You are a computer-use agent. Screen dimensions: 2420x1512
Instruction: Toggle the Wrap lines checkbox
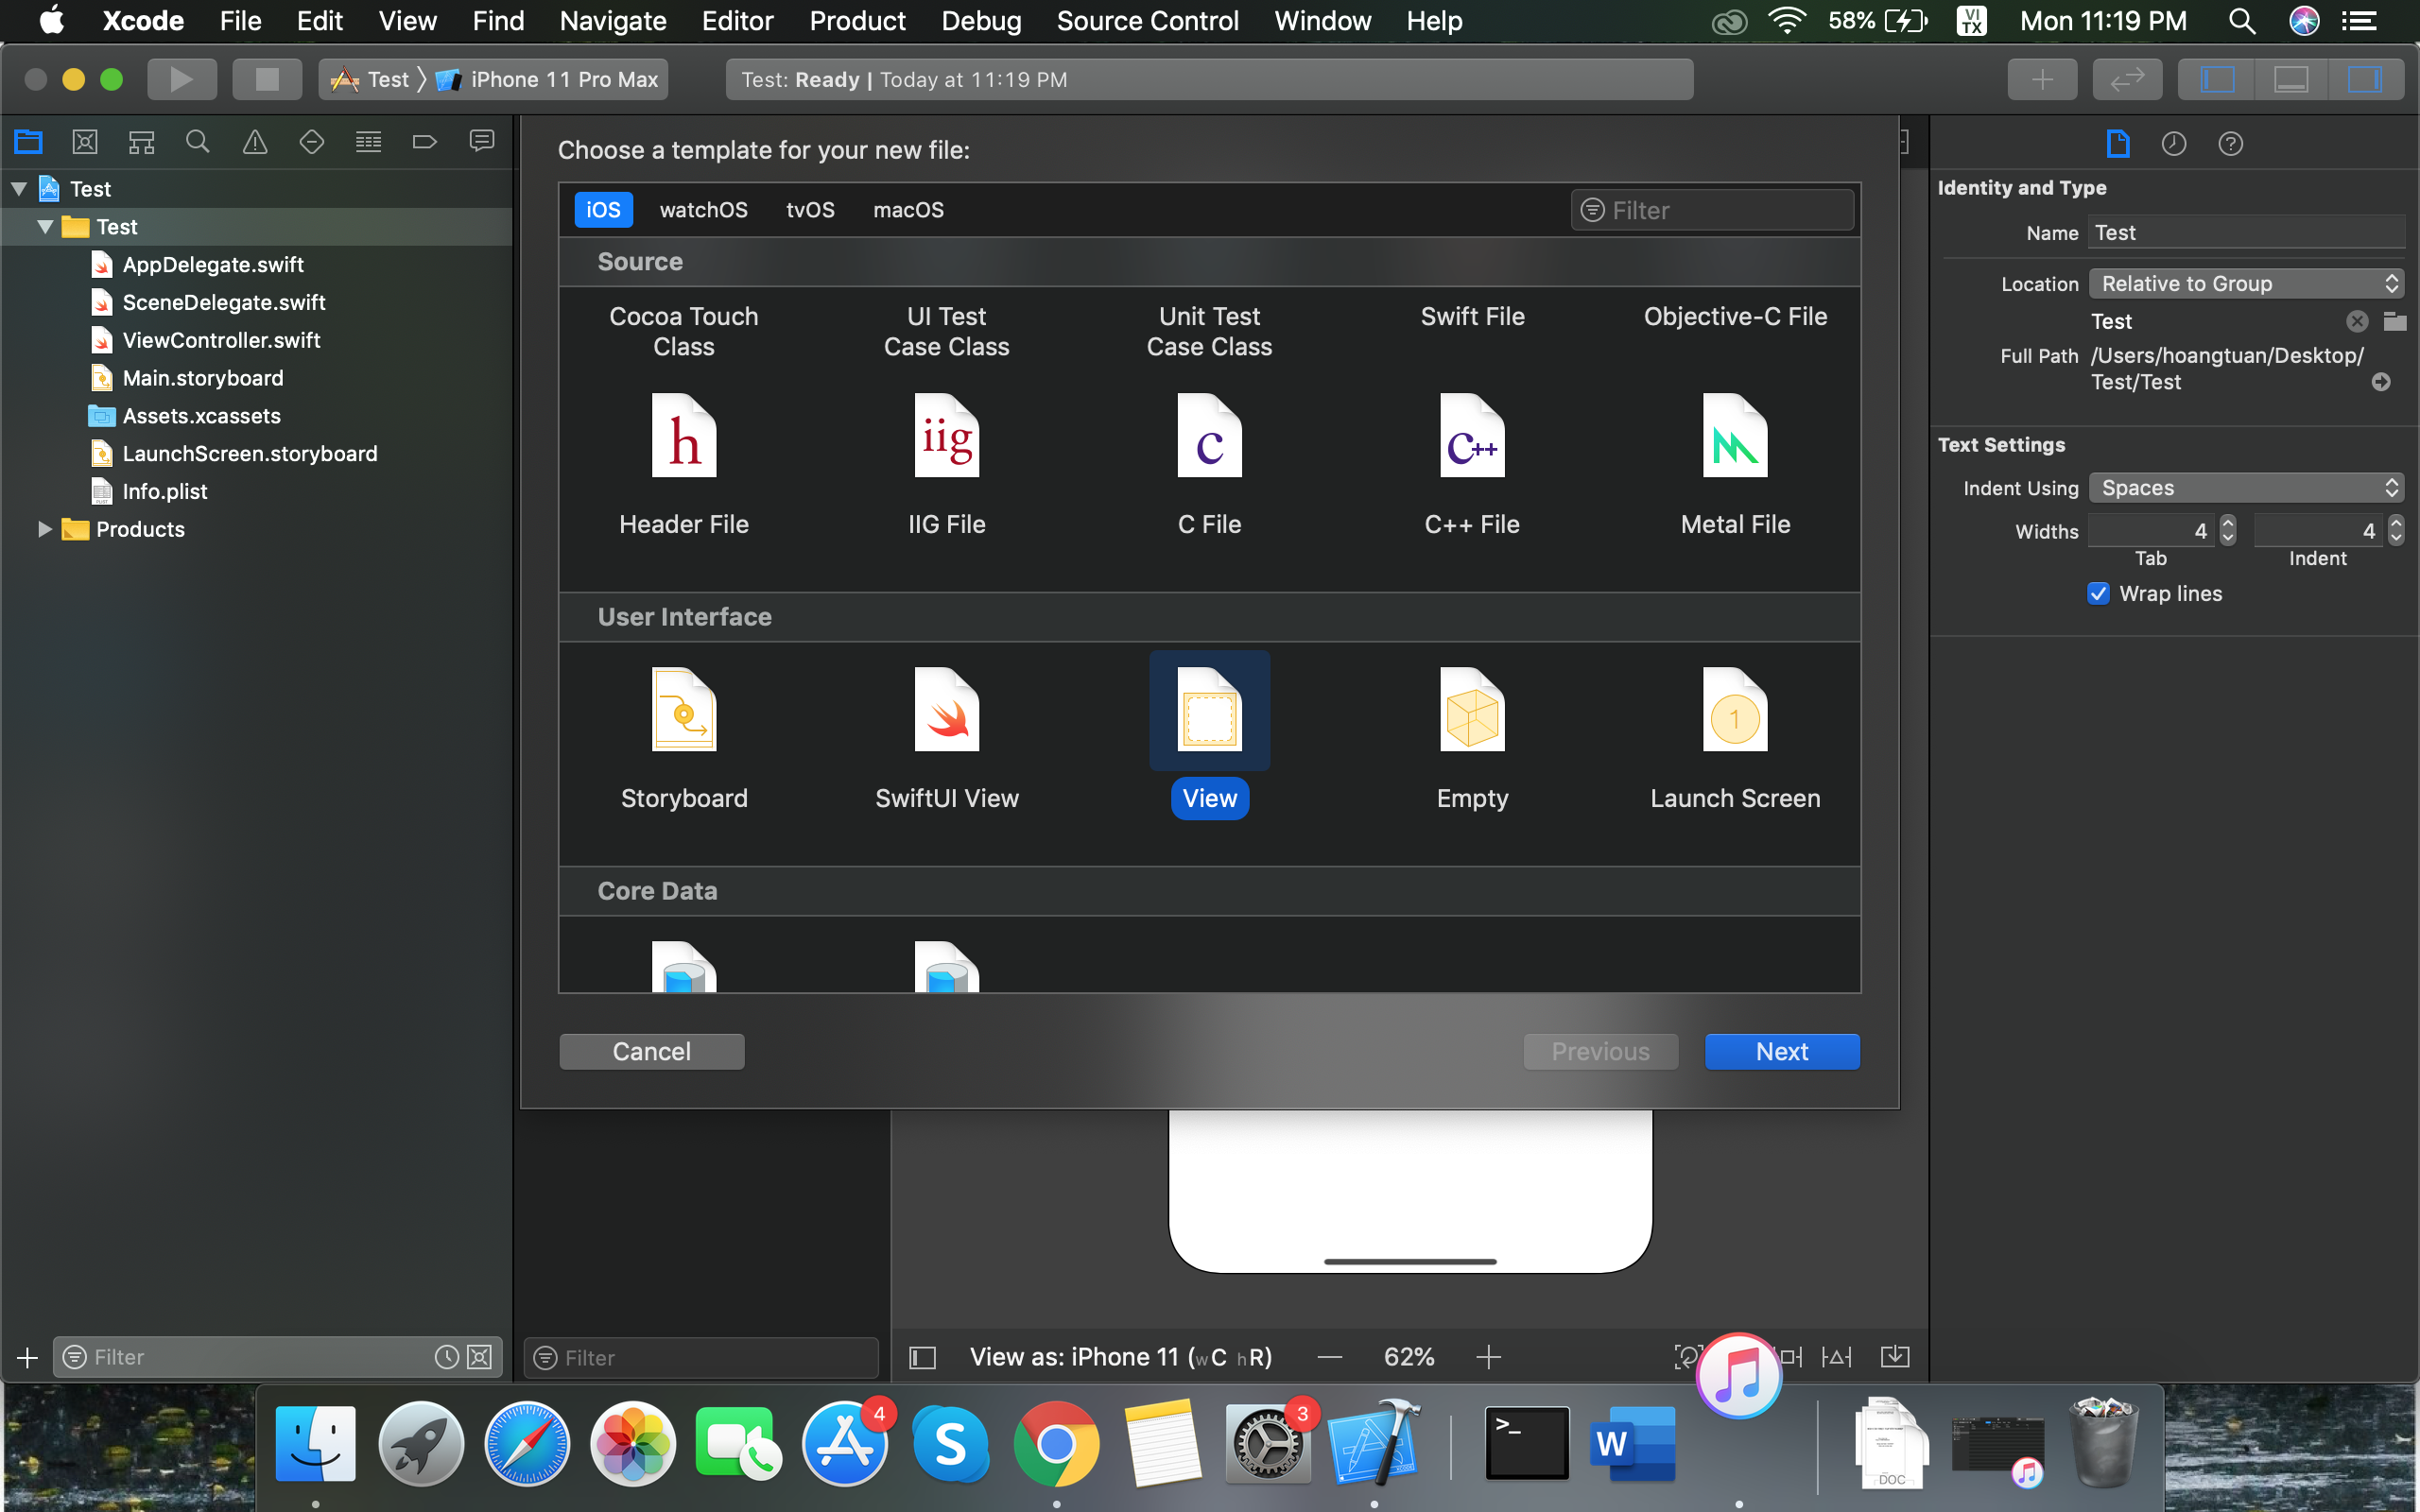tap(2098, 593)
